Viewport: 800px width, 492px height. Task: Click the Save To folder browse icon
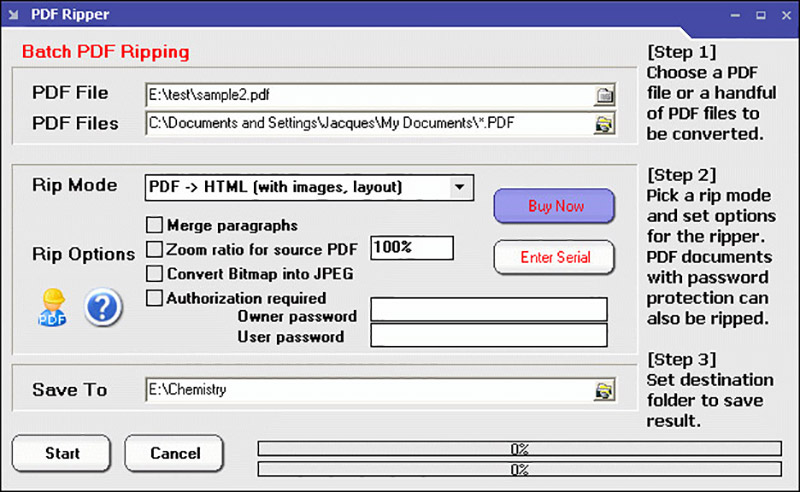pyautogui.click(x=604, y=390)
